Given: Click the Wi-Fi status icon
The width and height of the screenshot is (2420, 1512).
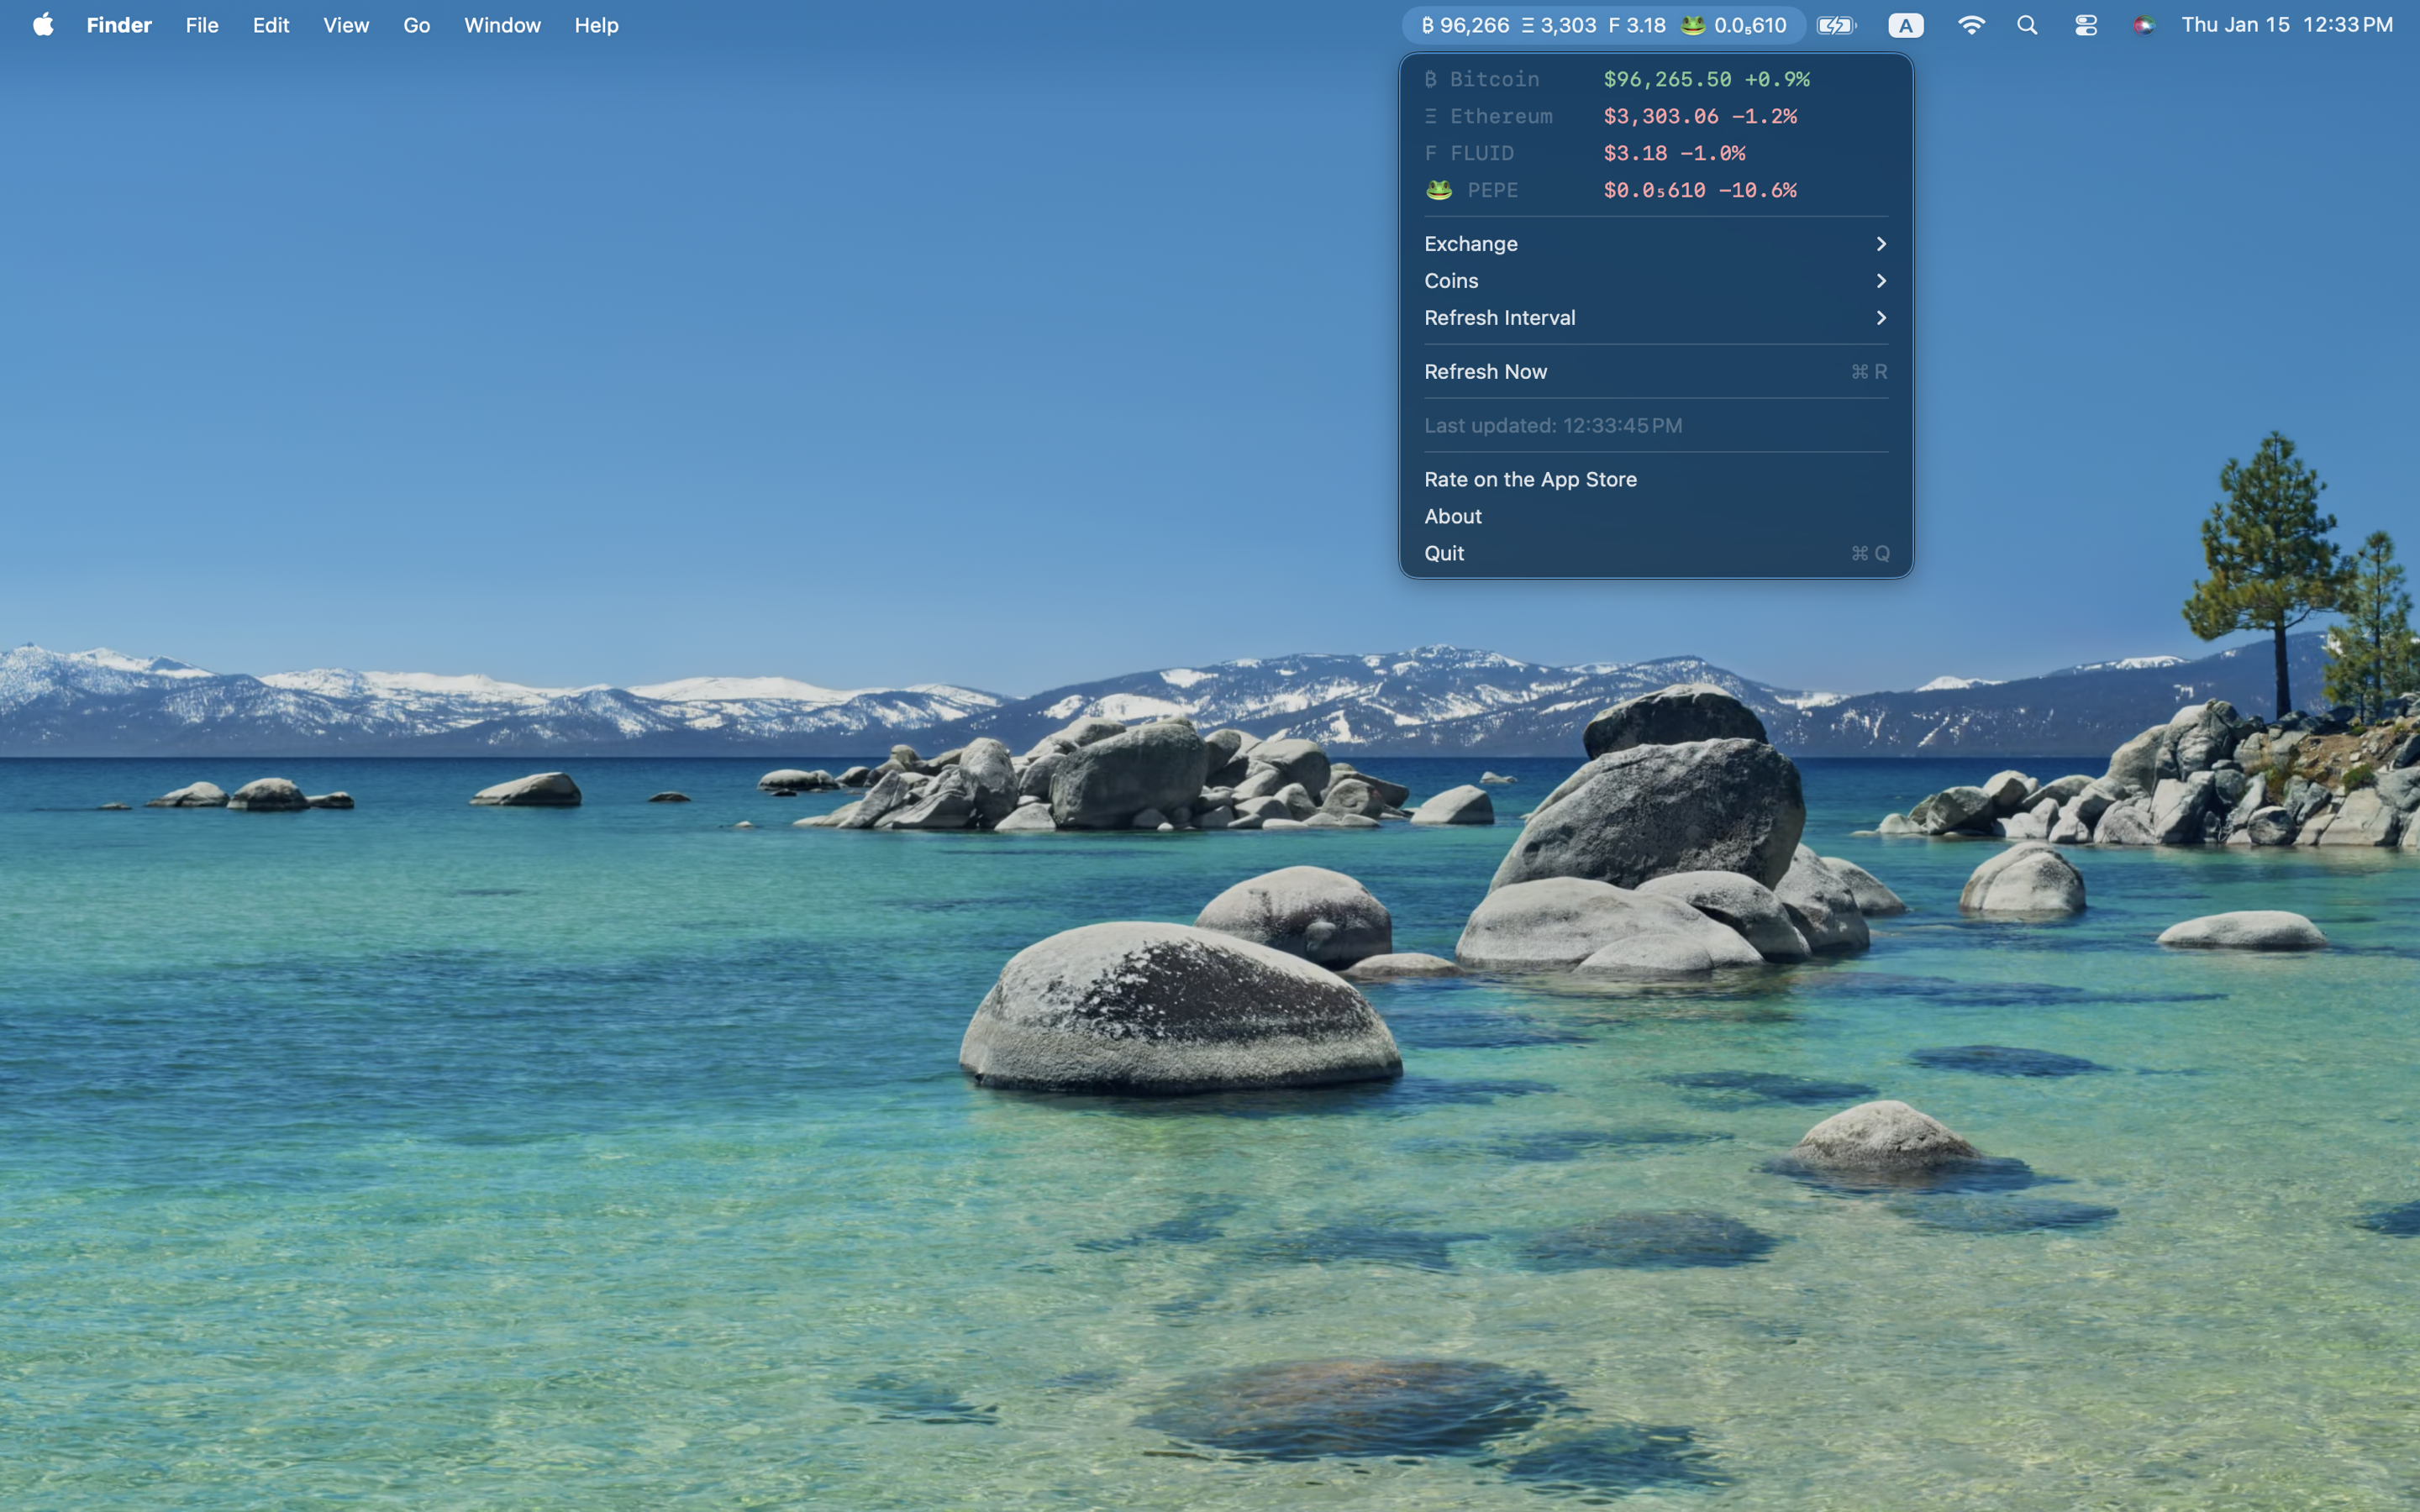Looking at the screenshot, I should [x=1970, y=25].
